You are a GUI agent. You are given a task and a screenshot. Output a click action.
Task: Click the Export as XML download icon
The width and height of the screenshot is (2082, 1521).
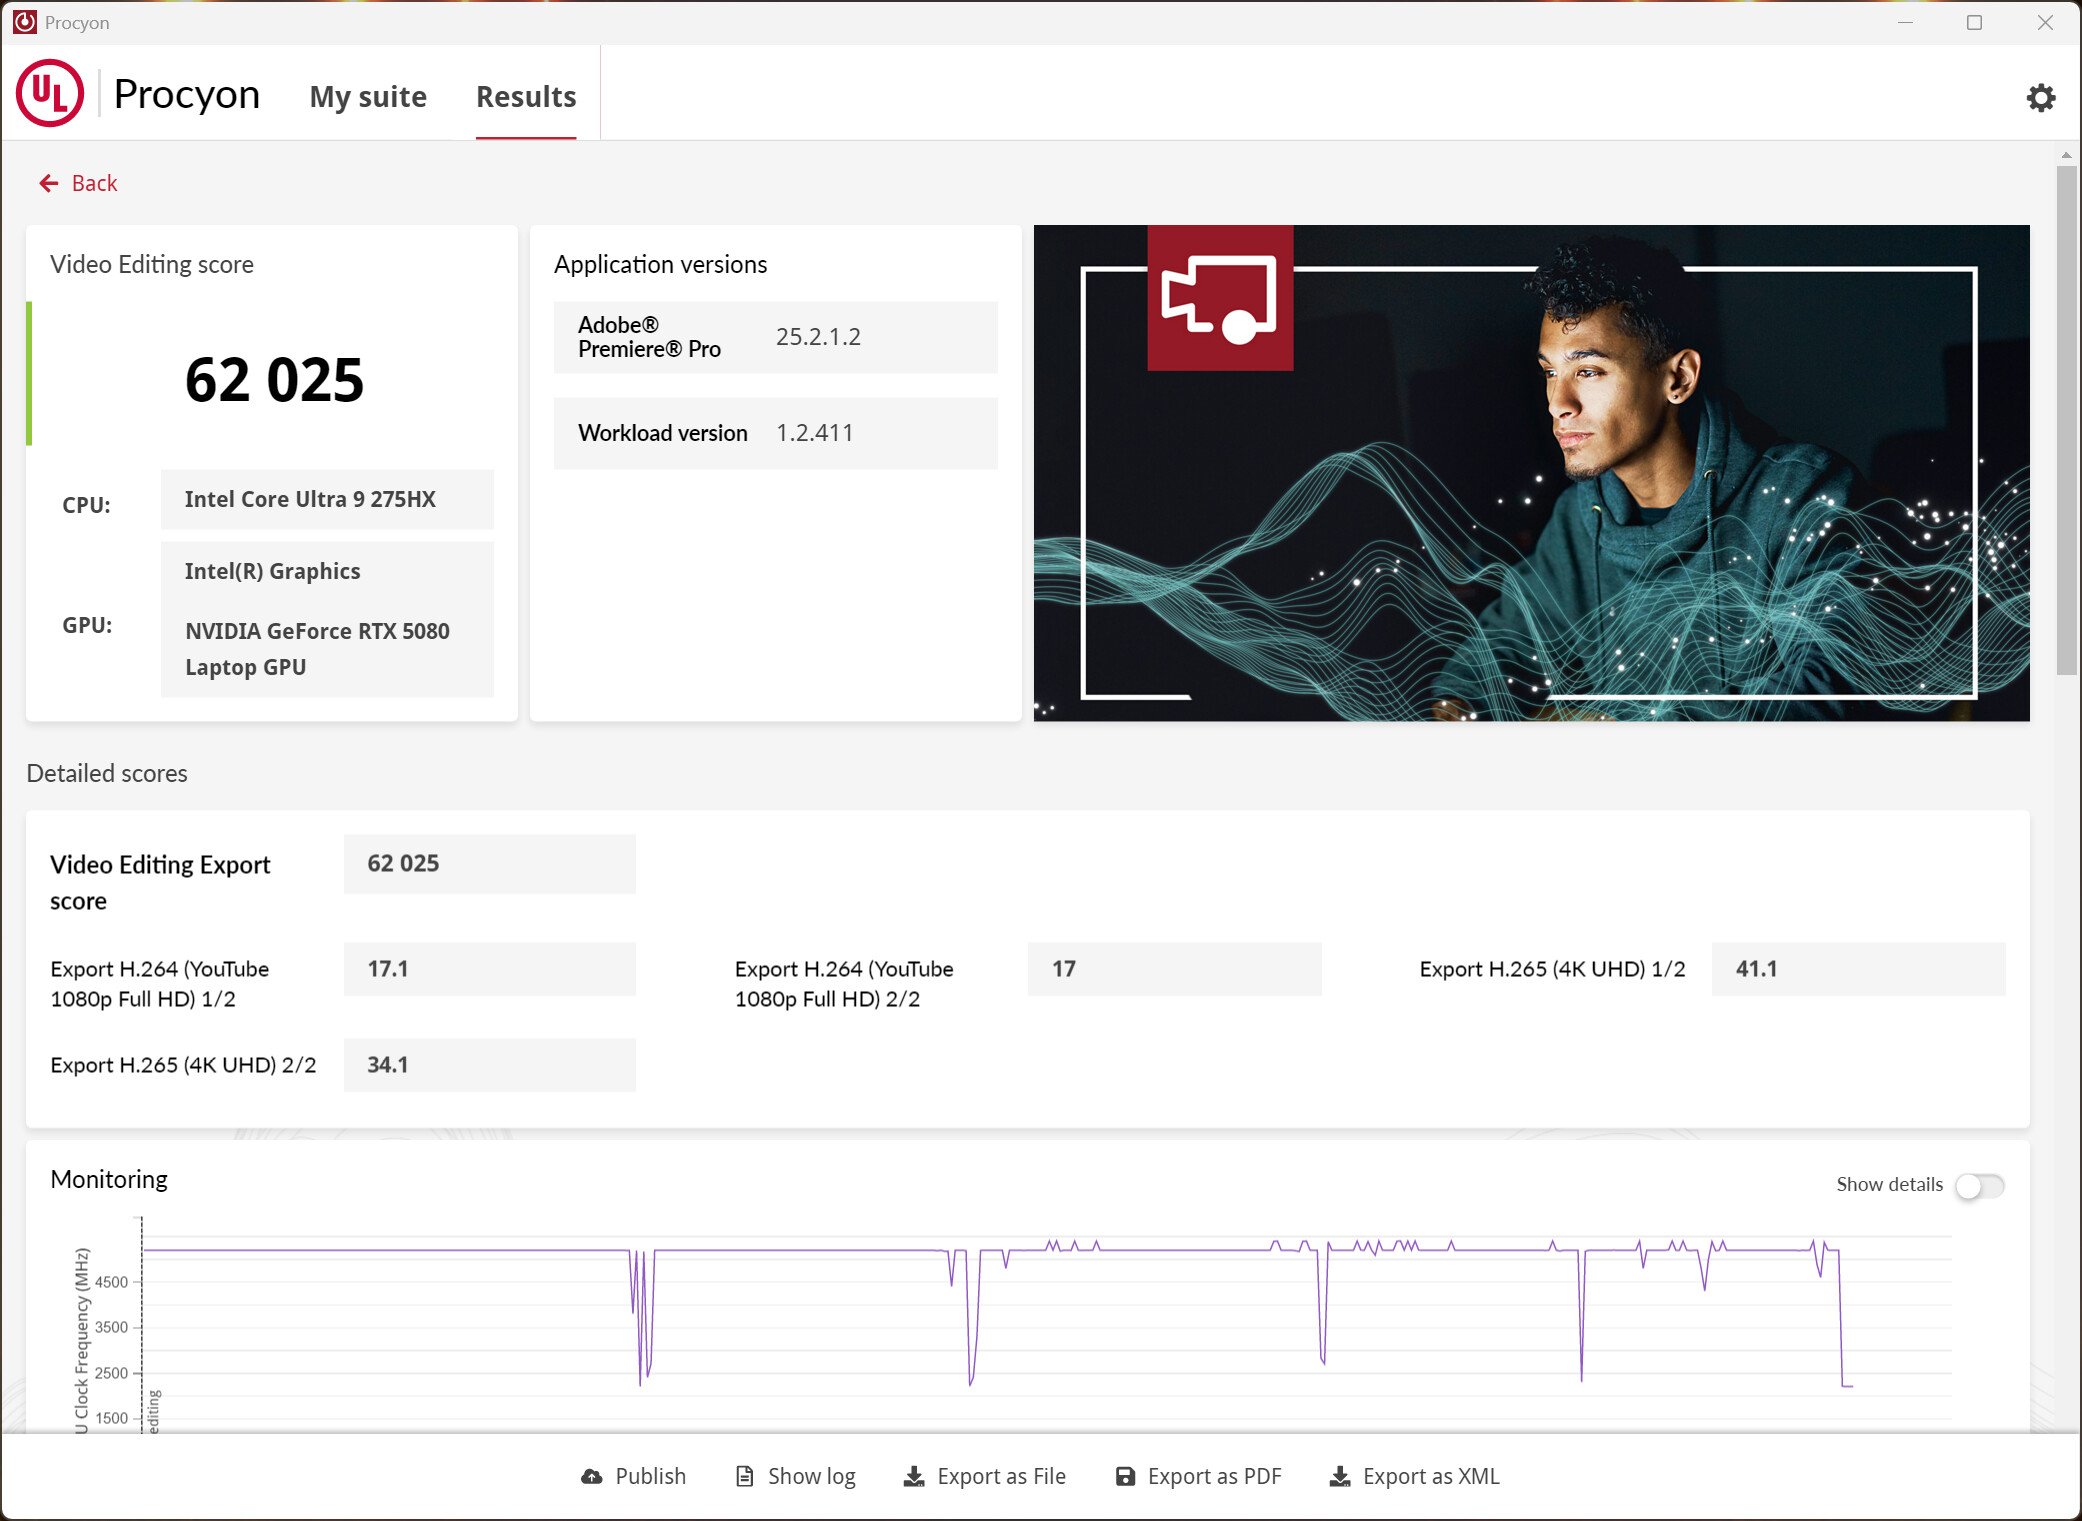[x=1339, y=1476]
